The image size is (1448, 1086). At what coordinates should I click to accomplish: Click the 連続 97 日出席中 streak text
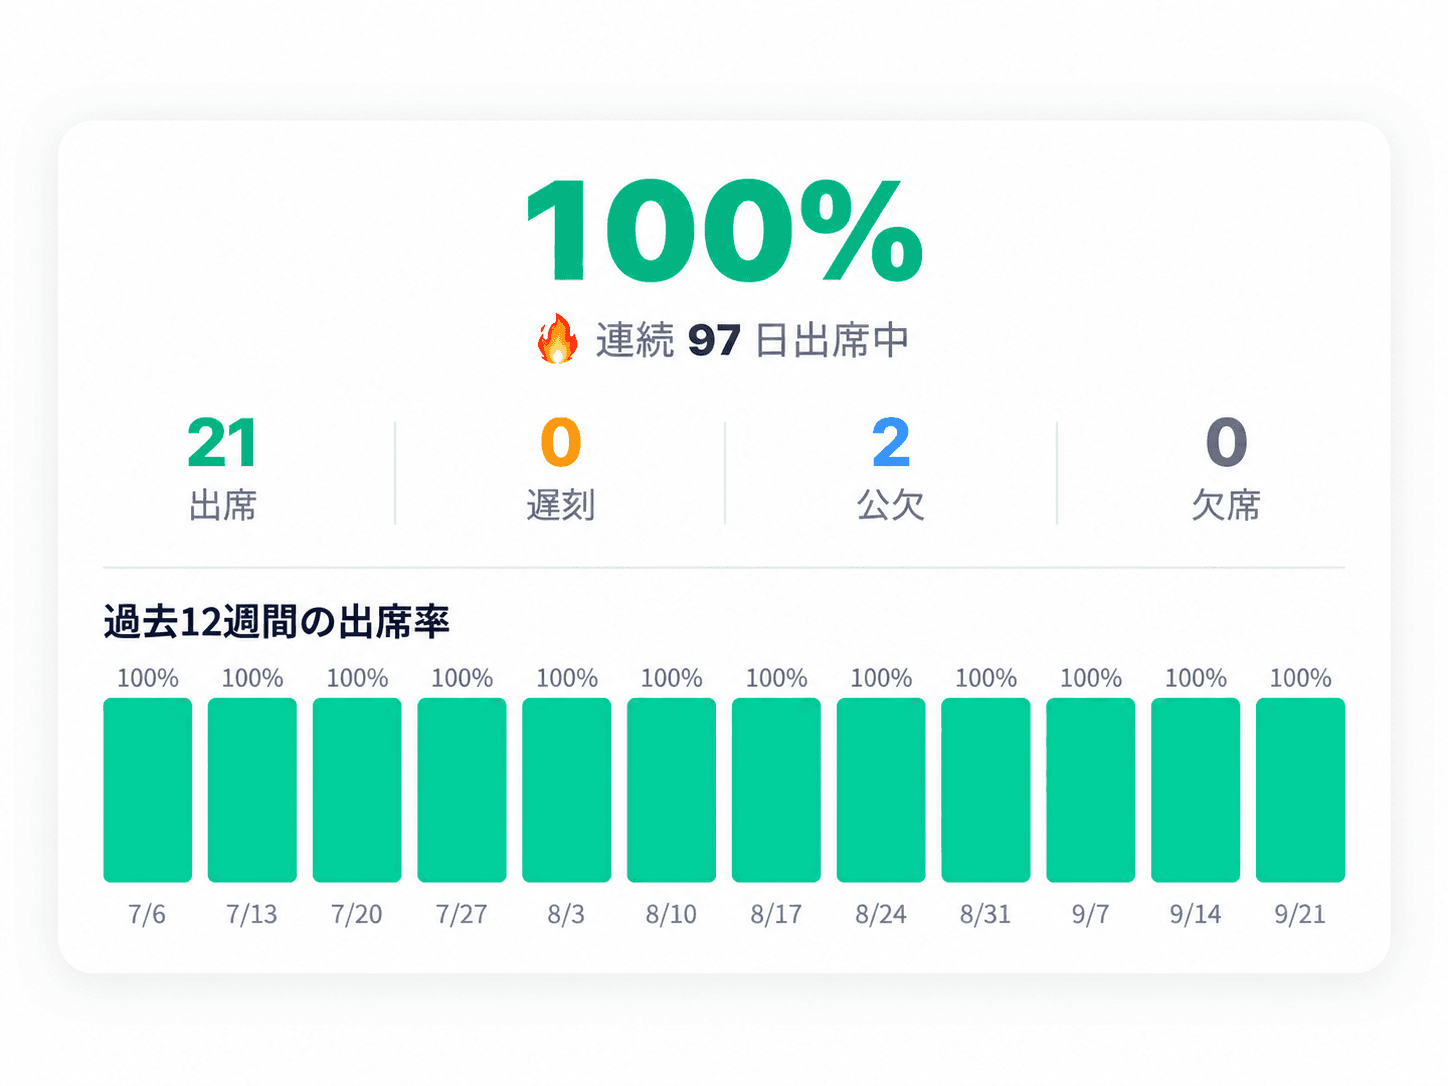point(752,340)
